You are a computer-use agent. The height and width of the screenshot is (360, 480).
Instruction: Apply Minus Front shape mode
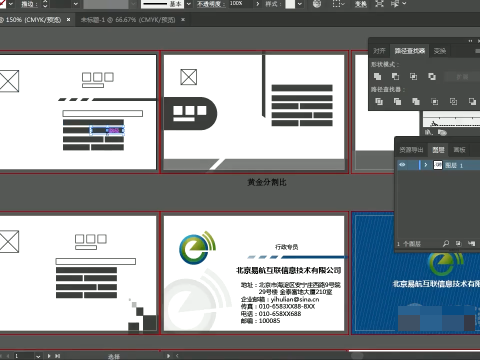(x=395, y=77)
